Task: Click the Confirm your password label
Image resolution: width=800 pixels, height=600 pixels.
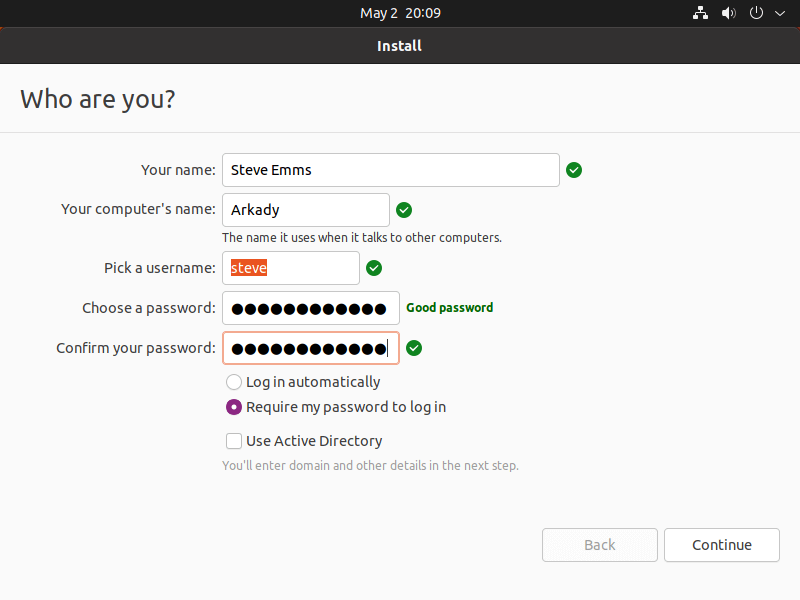Action: (x=136, y=348)
